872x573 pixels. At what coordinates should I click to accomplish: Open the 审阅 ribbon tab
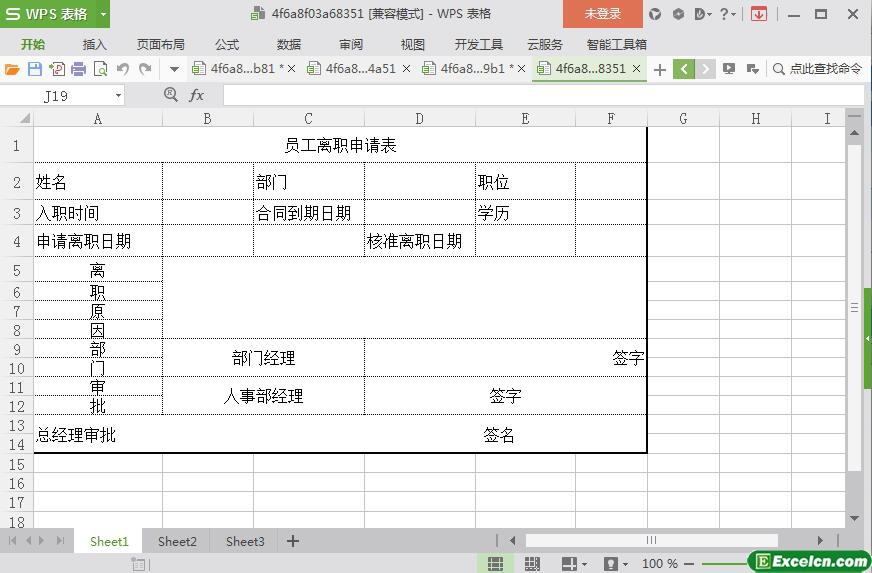(x=351, y=45)
